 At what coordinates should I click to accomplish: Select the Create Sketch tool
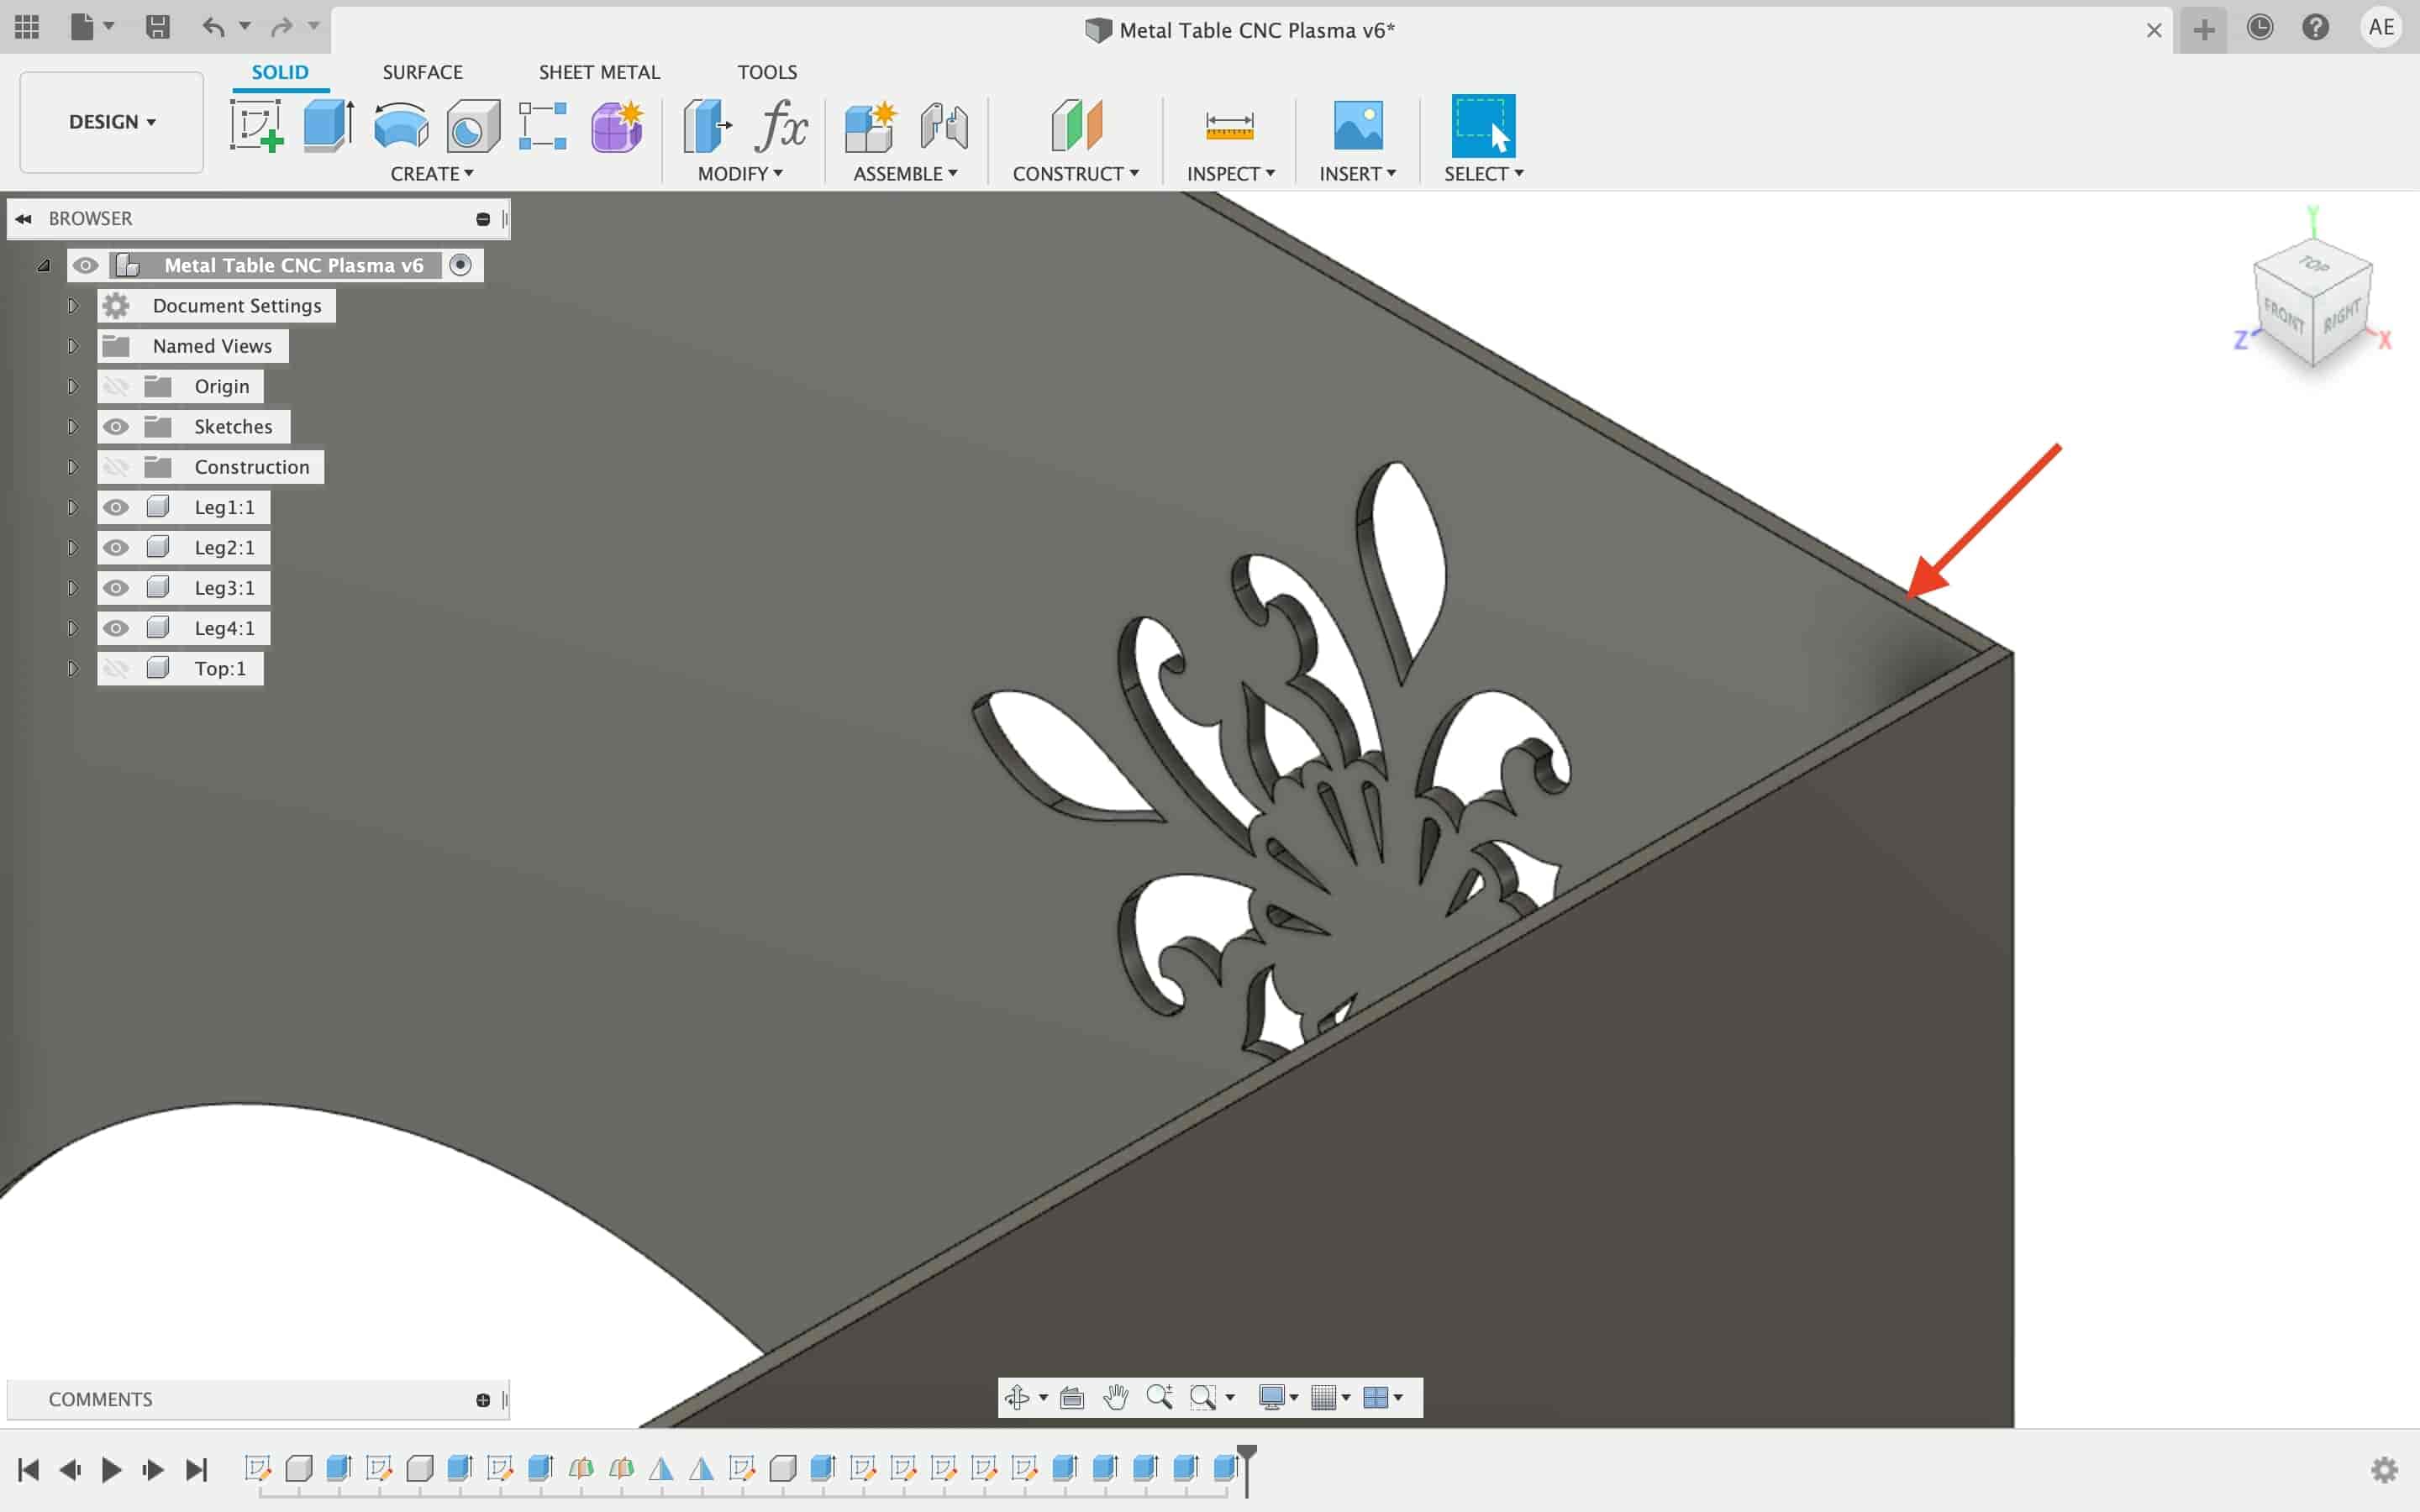click(256, 125)
